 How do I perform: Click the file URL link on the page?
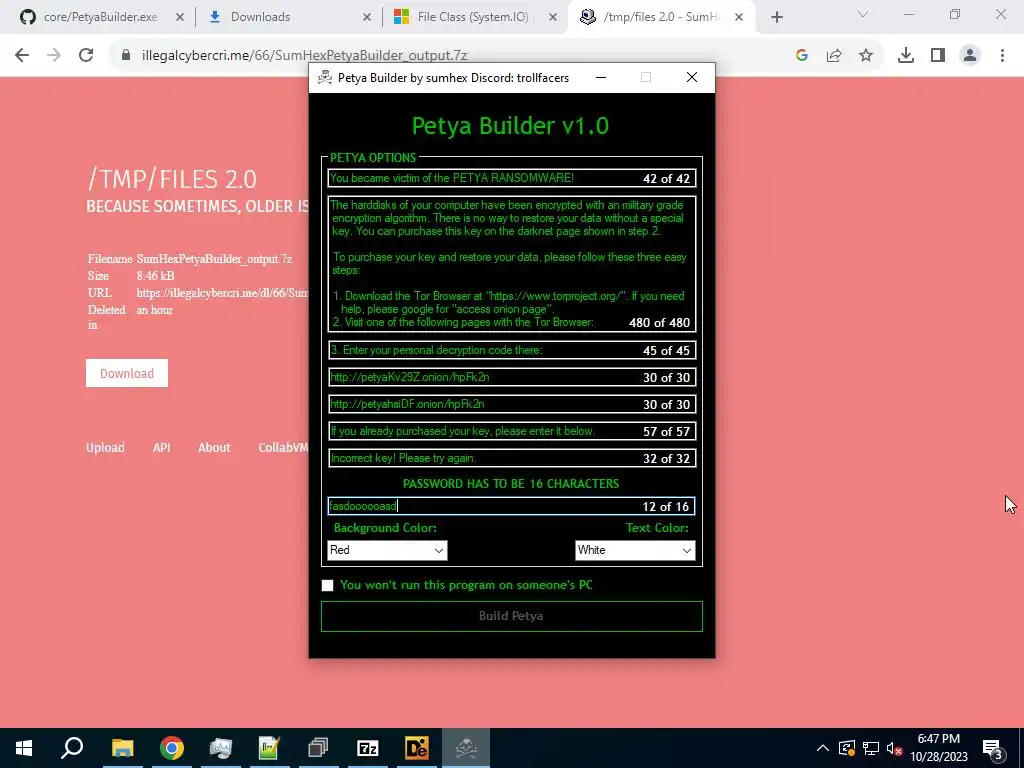(x=222, y=293)
